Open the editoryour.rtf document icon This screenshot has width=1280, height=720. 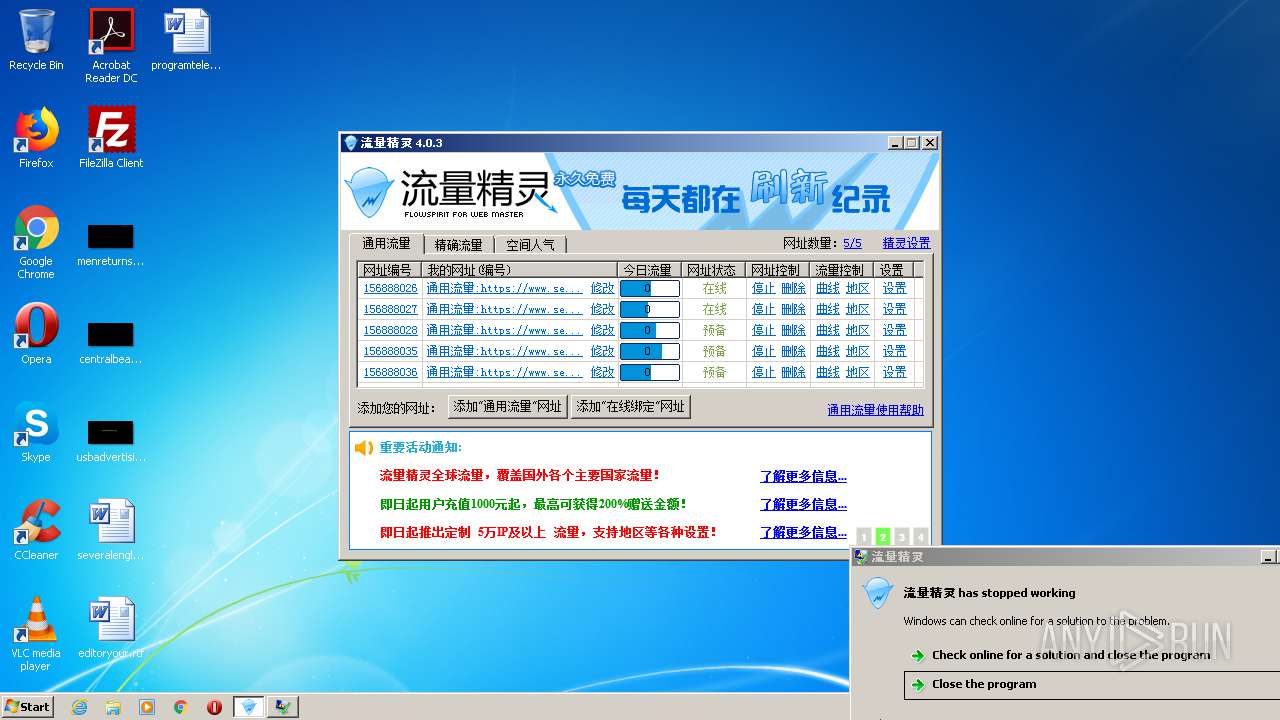point(111,628)
